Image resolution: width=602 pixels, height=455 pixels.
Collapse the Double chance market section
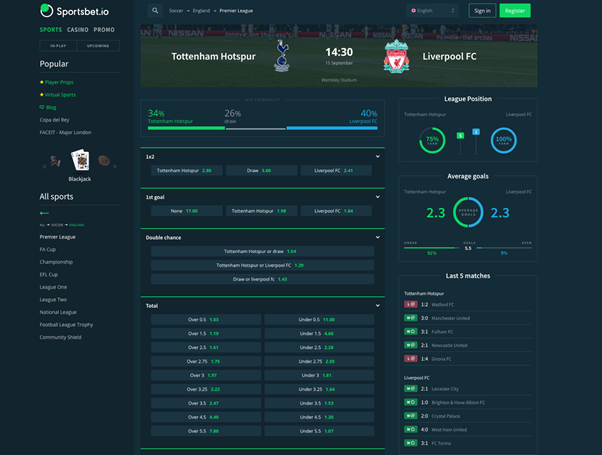[377, 238]
